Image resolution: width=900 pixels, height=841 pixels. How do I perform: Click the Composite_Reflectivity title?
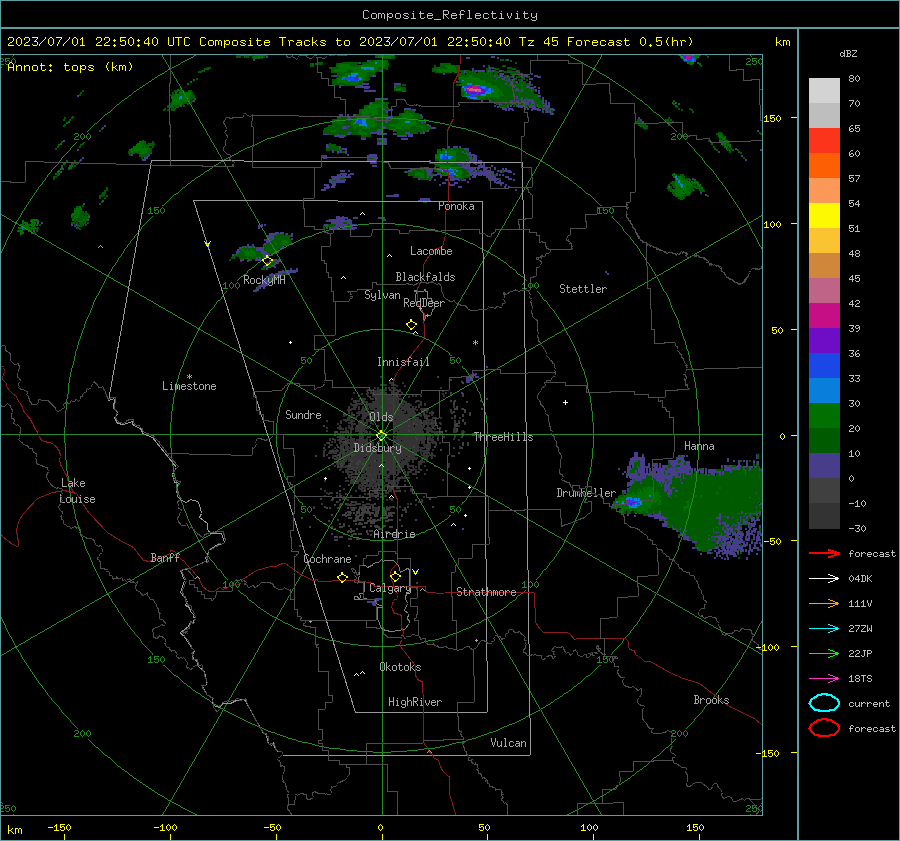click(x=449, y=15)
